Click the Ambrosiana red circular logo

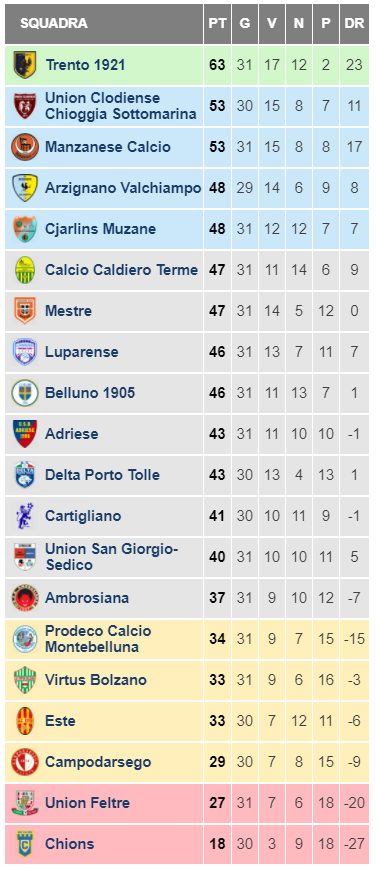[x=25, y=598]
